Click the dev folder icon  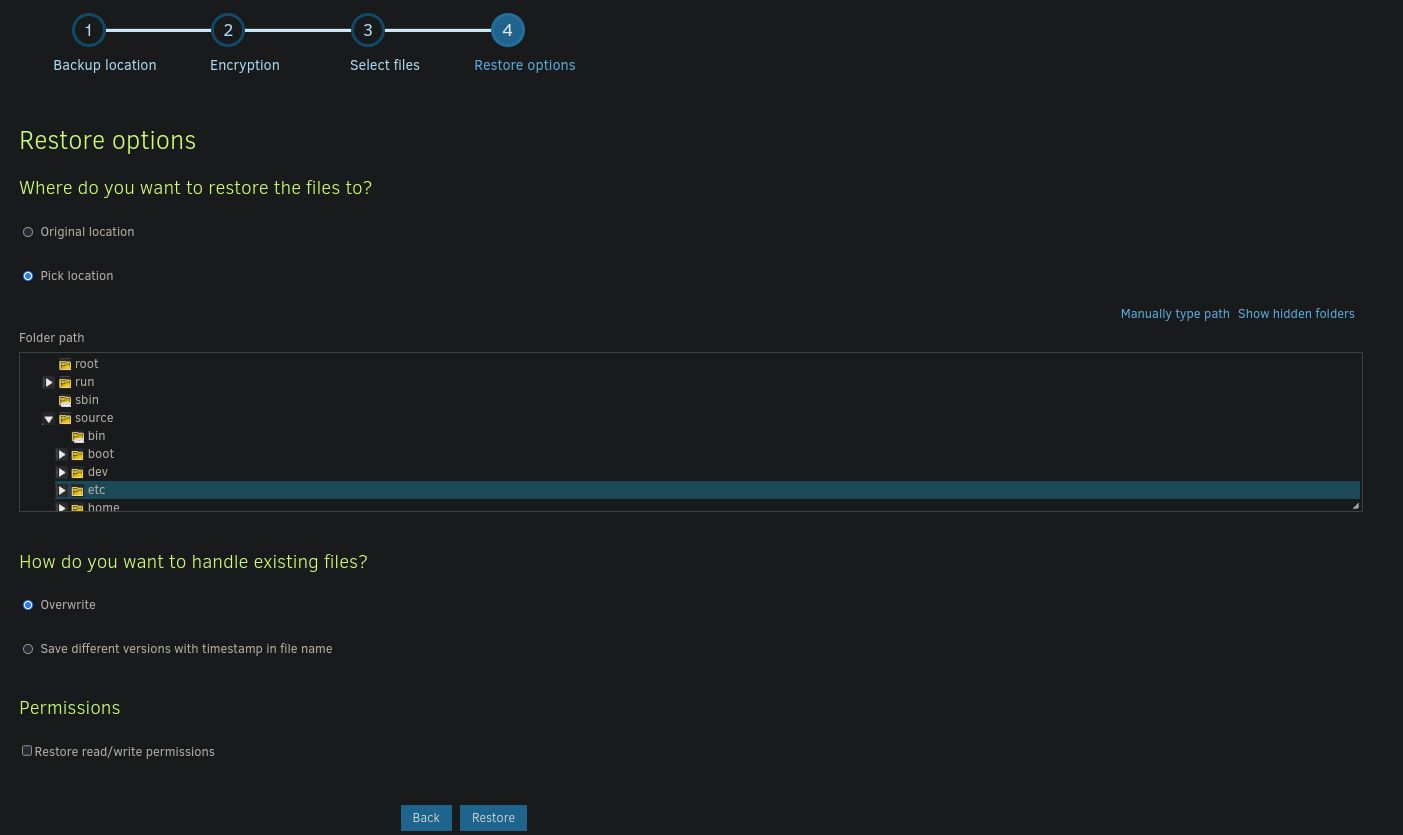pos(78,473)
